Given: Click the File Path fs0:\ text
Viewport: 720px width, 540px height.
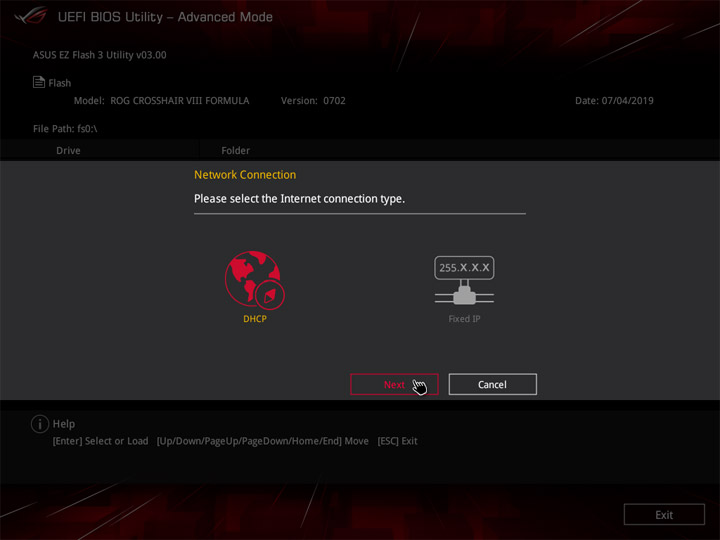Looking at the screenshot, I should (x=65, y=129).
